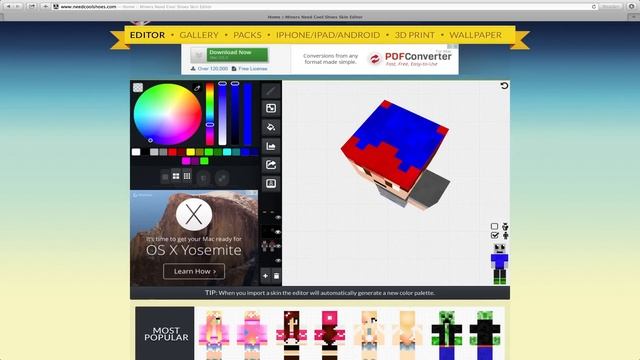This screenshot has height=360, width=640.
Task: Open the IPHONE/IPAD/ANDROID tab
Action: click(328, 35)
